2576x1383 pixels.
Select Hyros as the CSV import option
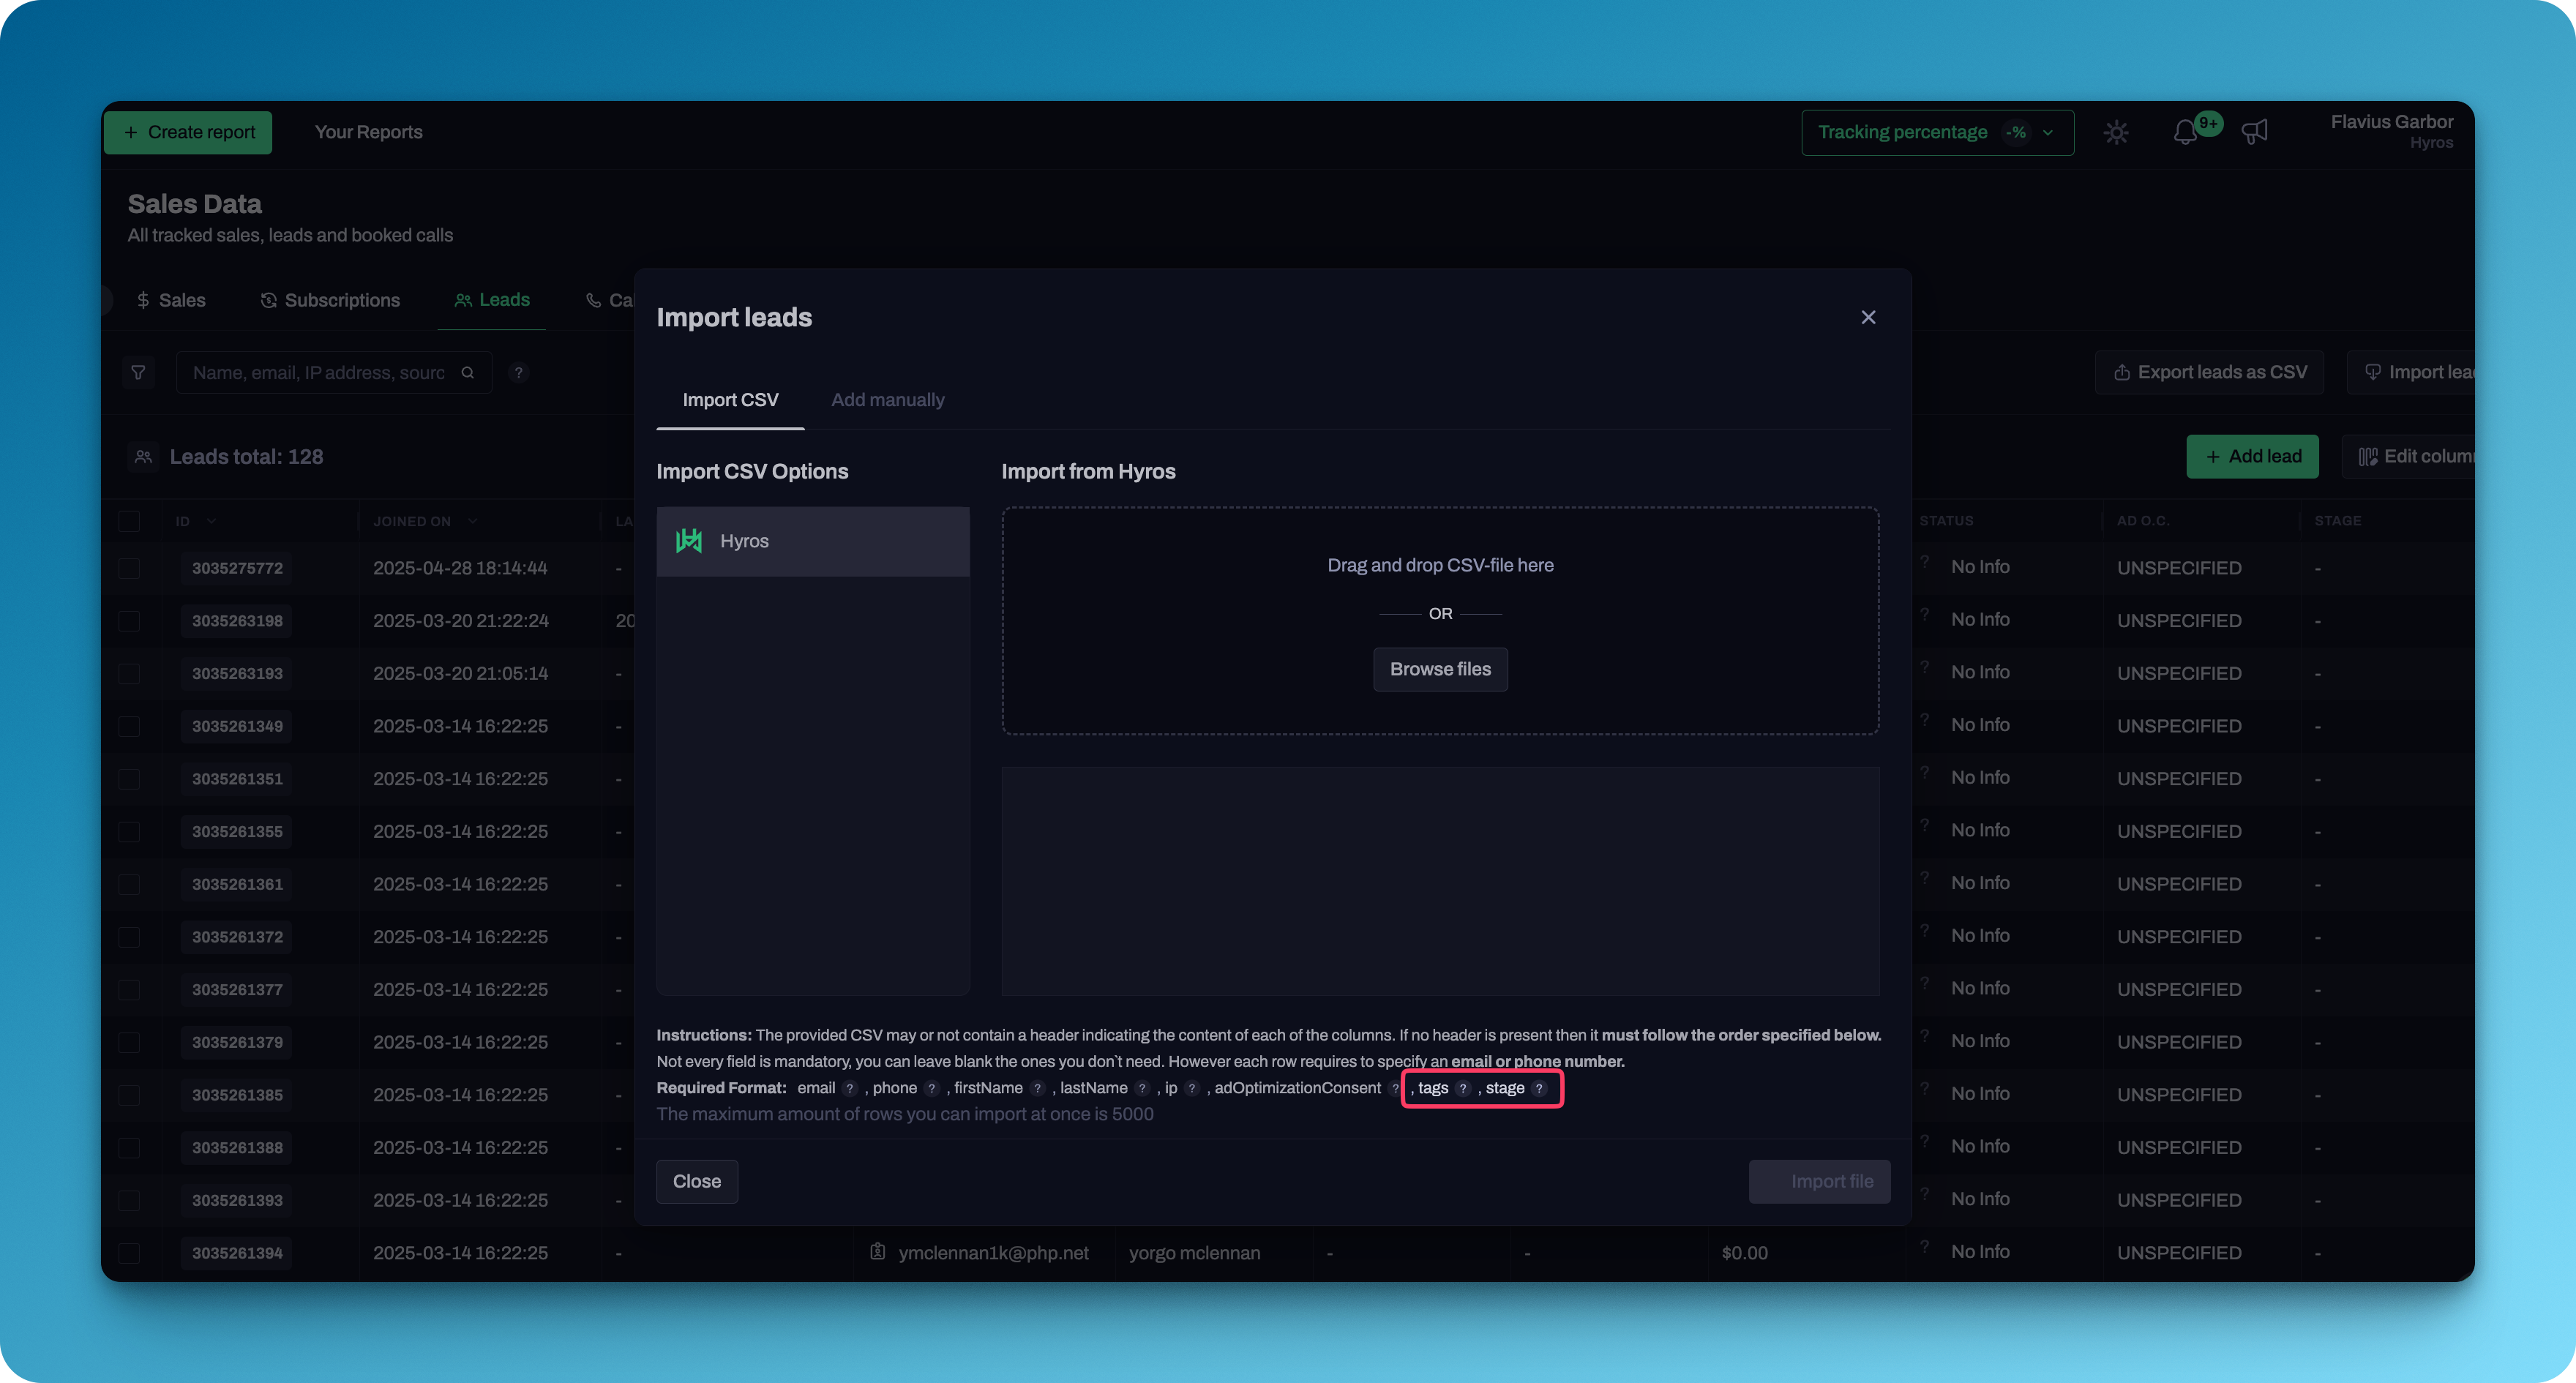point(813,541)
